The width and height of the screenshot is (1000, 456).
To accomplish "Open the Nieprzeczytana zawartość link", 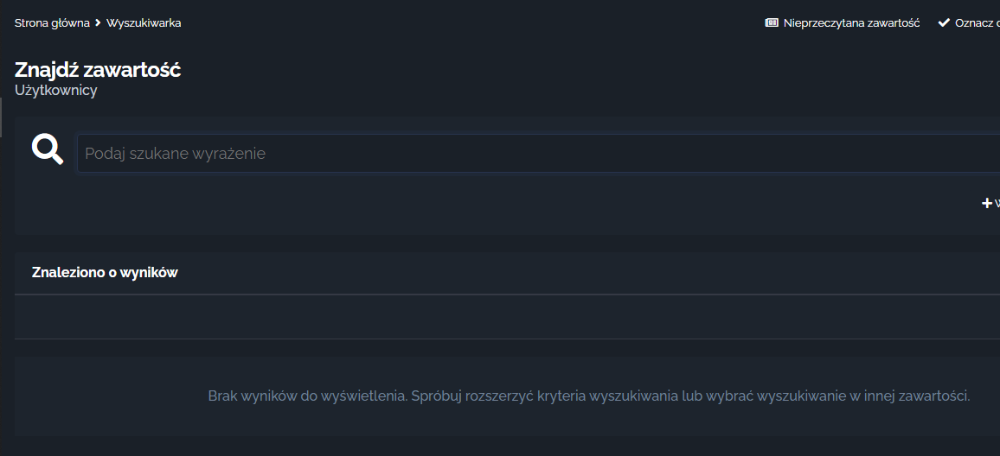I will tap(851, 23).
